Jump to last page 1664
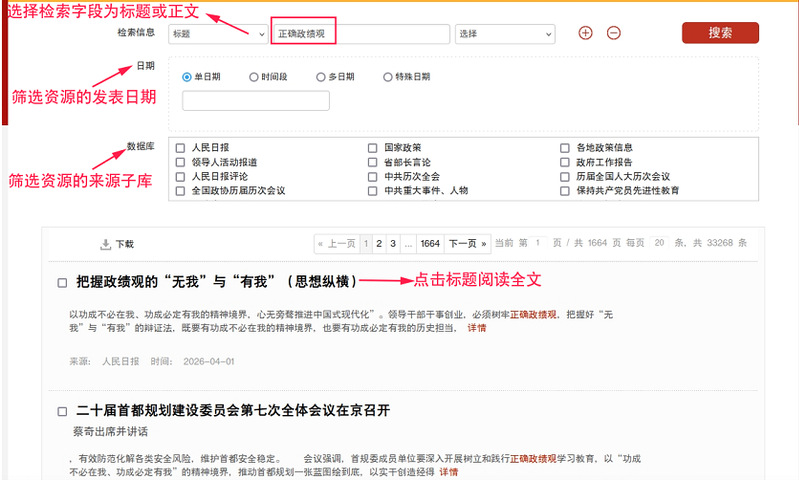 point(430,243)
